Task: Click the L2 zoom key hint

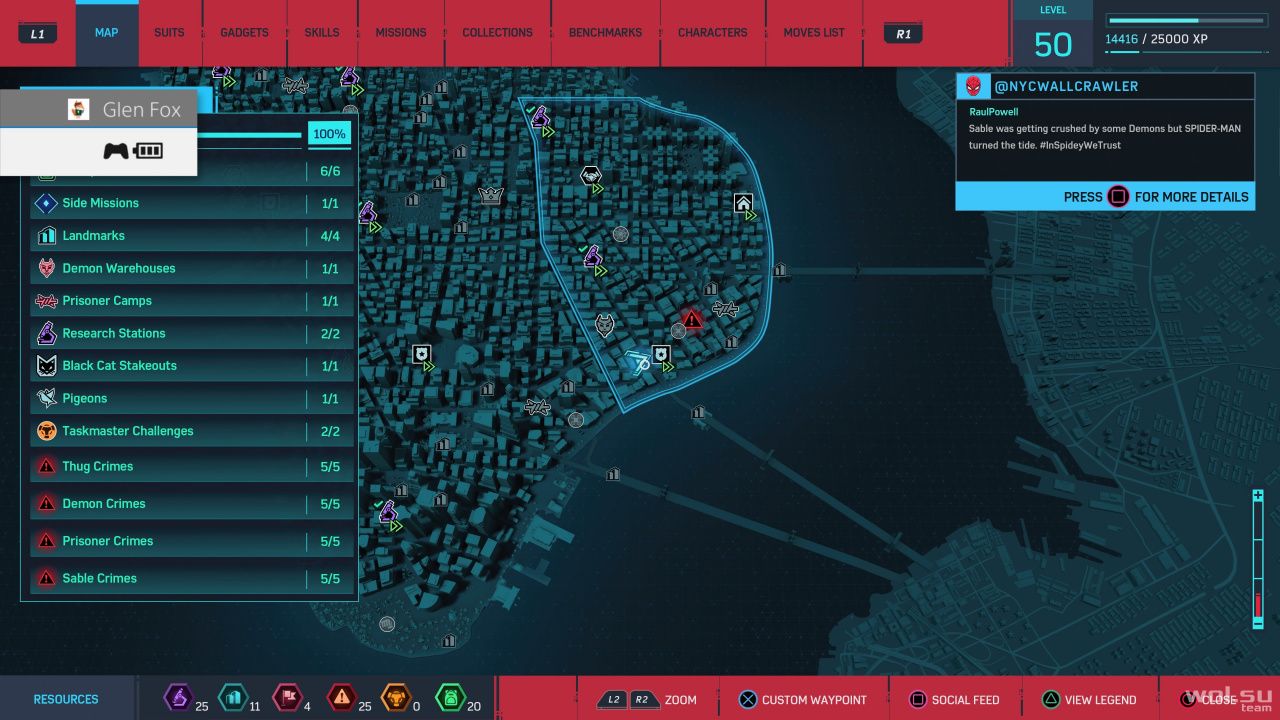Action: tap(612, 700)
